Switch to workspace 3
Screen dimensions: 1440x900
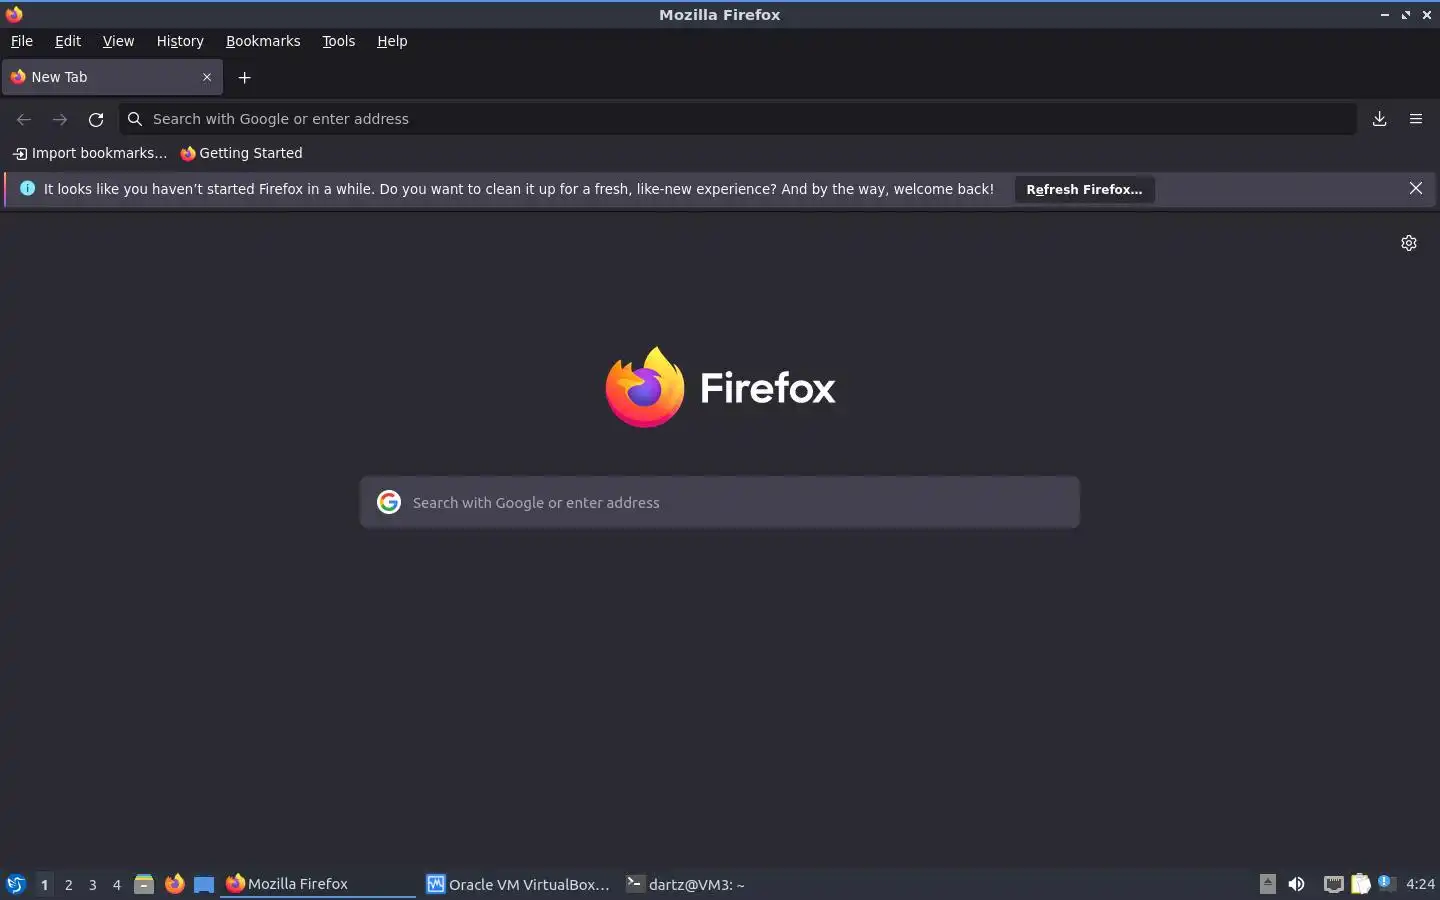pyautogui.click(x=92, y=884)
